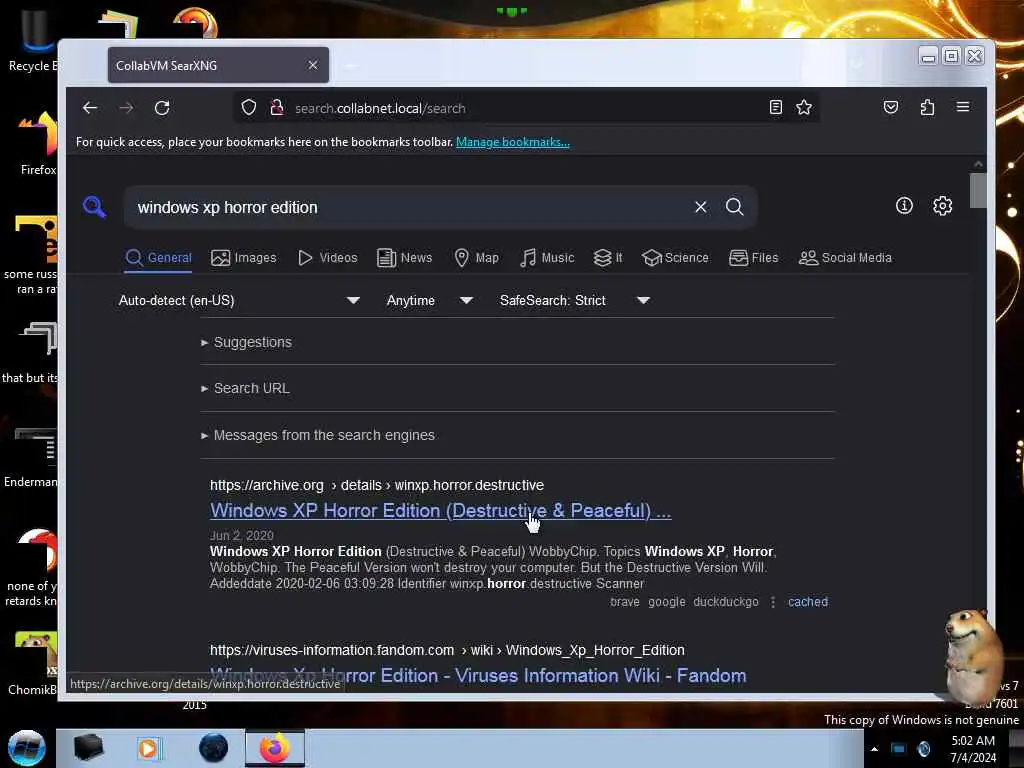Switch to the Science category tab
This screenshot has width=1024, height=768.
click(x=675, y=257)
